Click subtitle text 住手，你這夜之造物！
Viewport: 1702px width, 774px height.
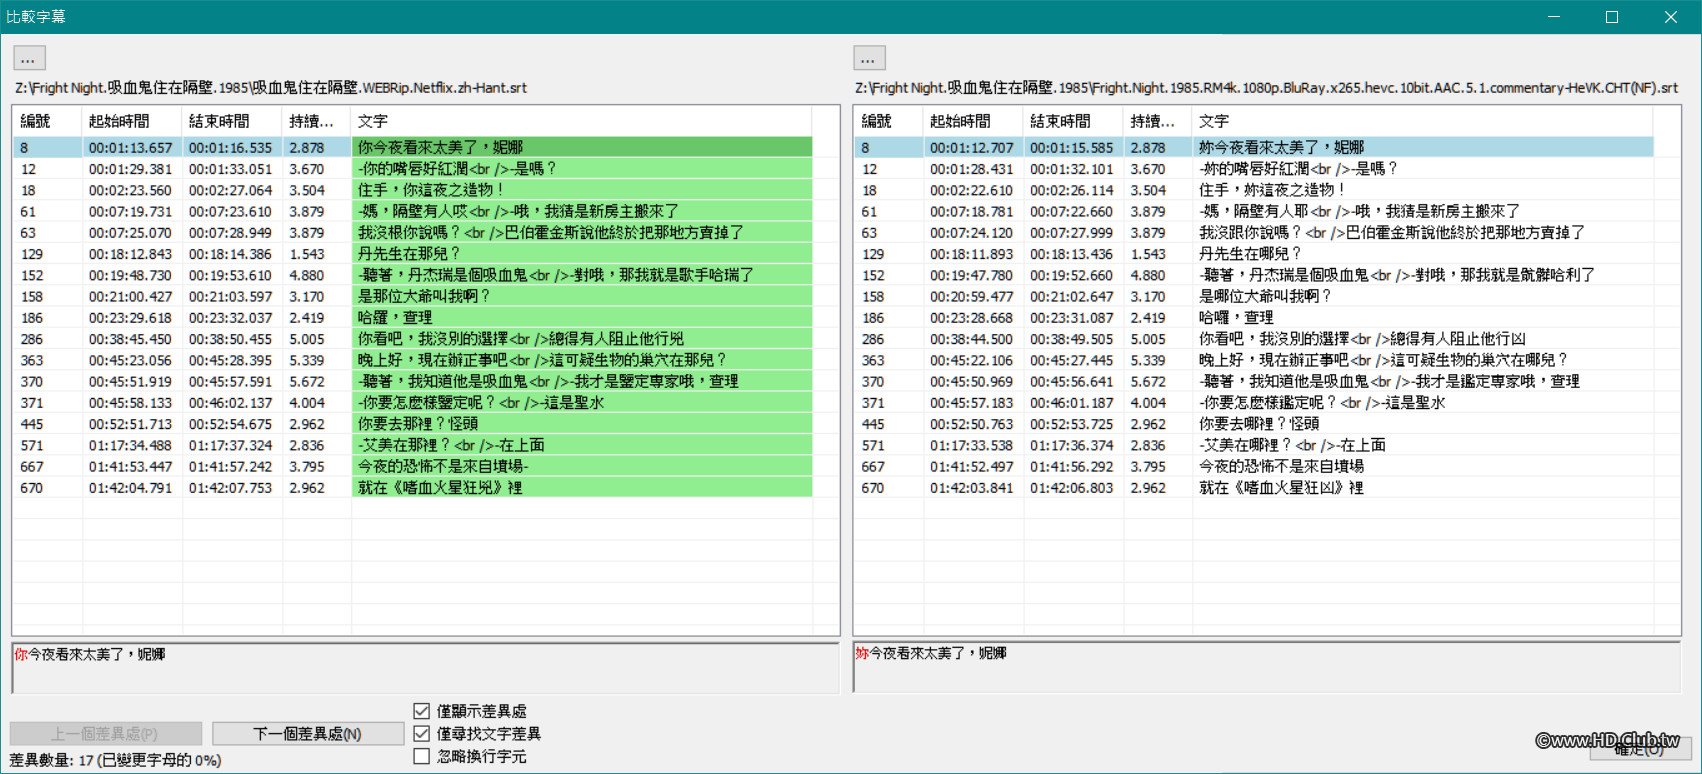point(431,190)
